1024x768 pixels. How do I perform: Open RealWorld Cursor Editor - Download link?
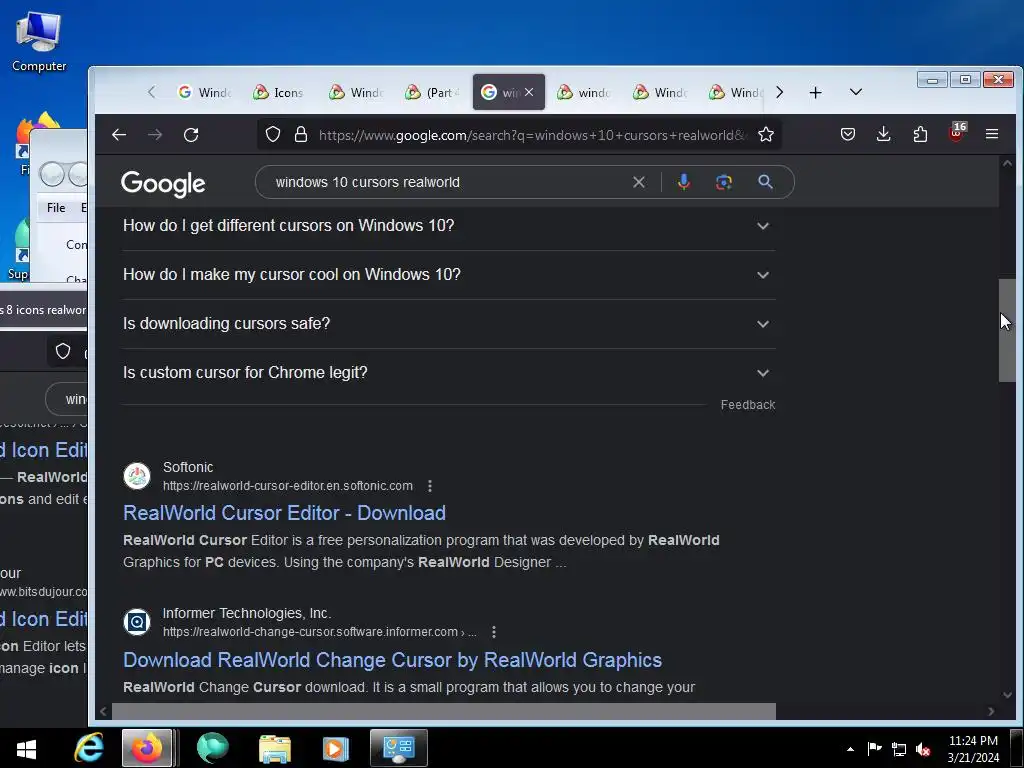pyautogui.click(x=285, y=513)
